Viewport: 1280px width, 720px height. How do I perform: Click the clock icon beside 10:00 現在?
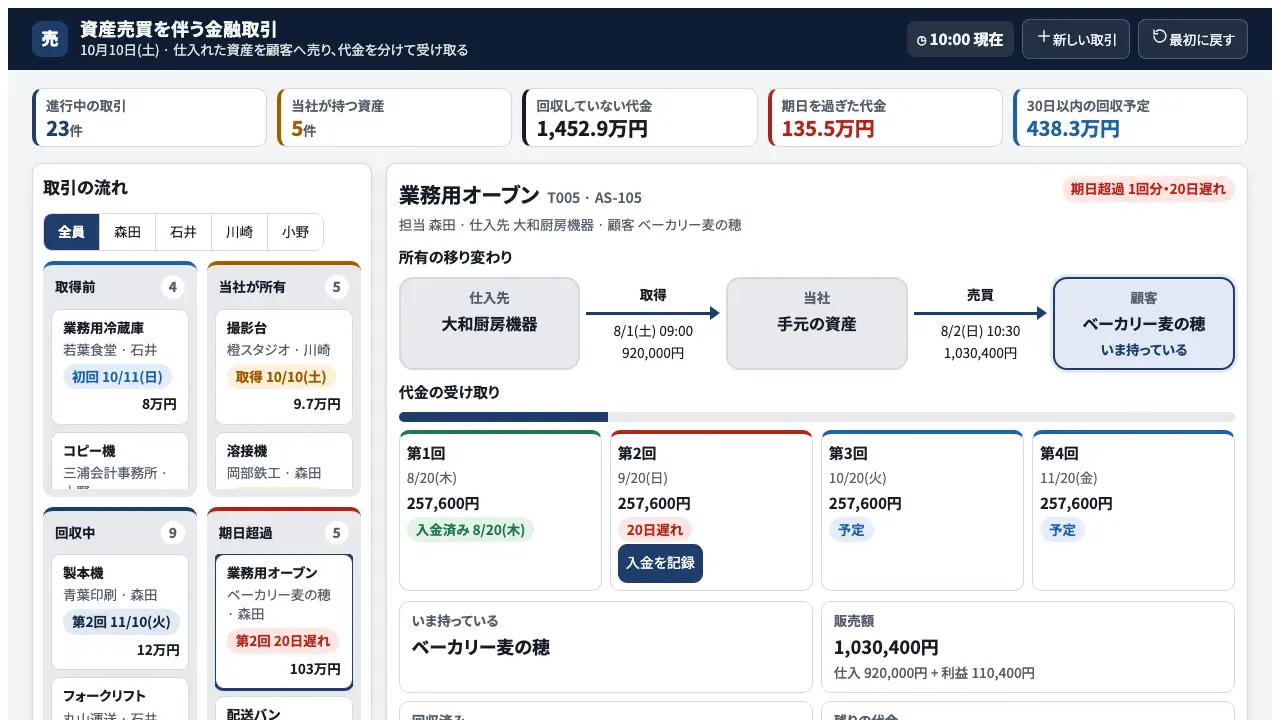coord(922,40)
